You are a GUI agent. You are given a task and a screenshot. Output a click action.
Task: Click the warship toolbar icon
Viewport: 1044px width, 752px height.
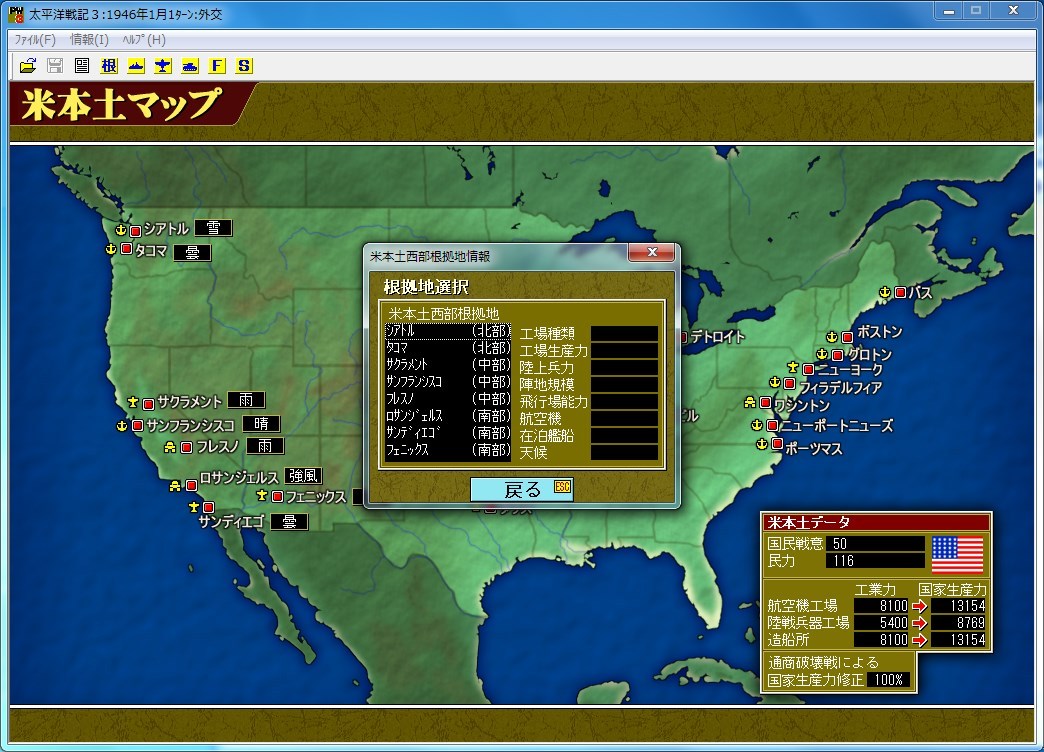(x=136, y=65)
